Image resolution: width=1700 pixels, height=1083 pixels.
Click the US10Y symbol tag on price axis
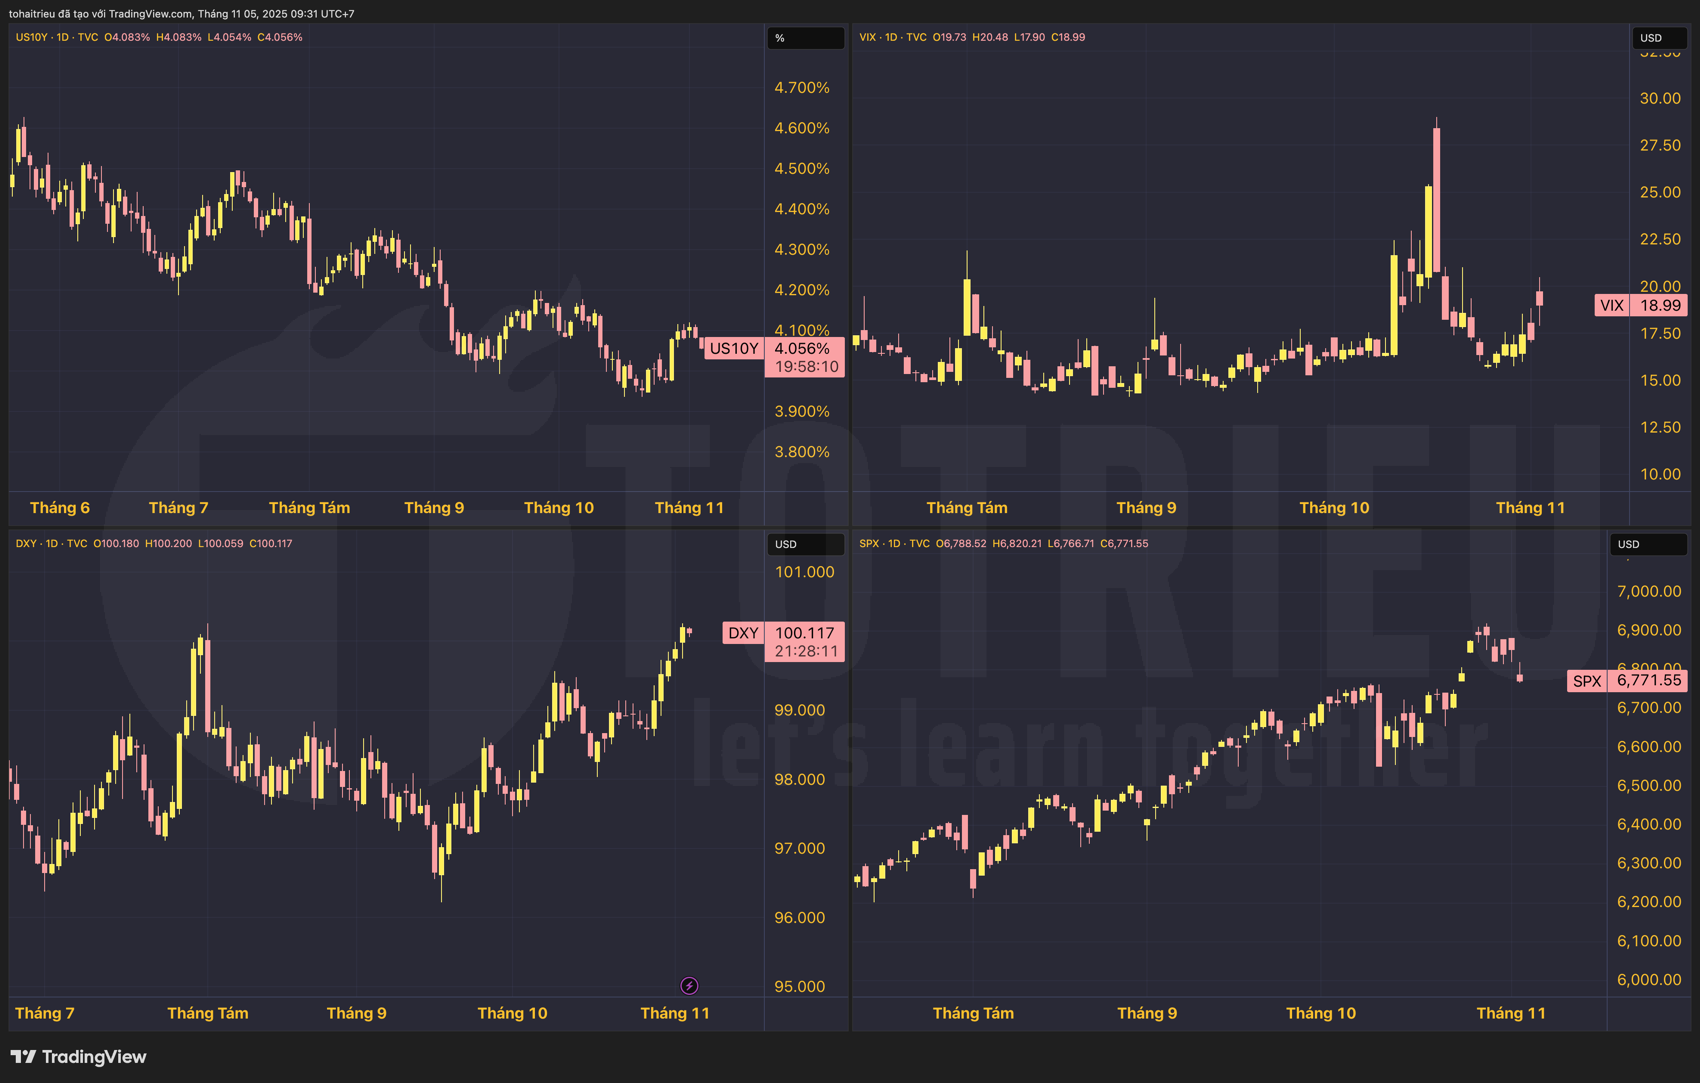[x=734, y=348]
